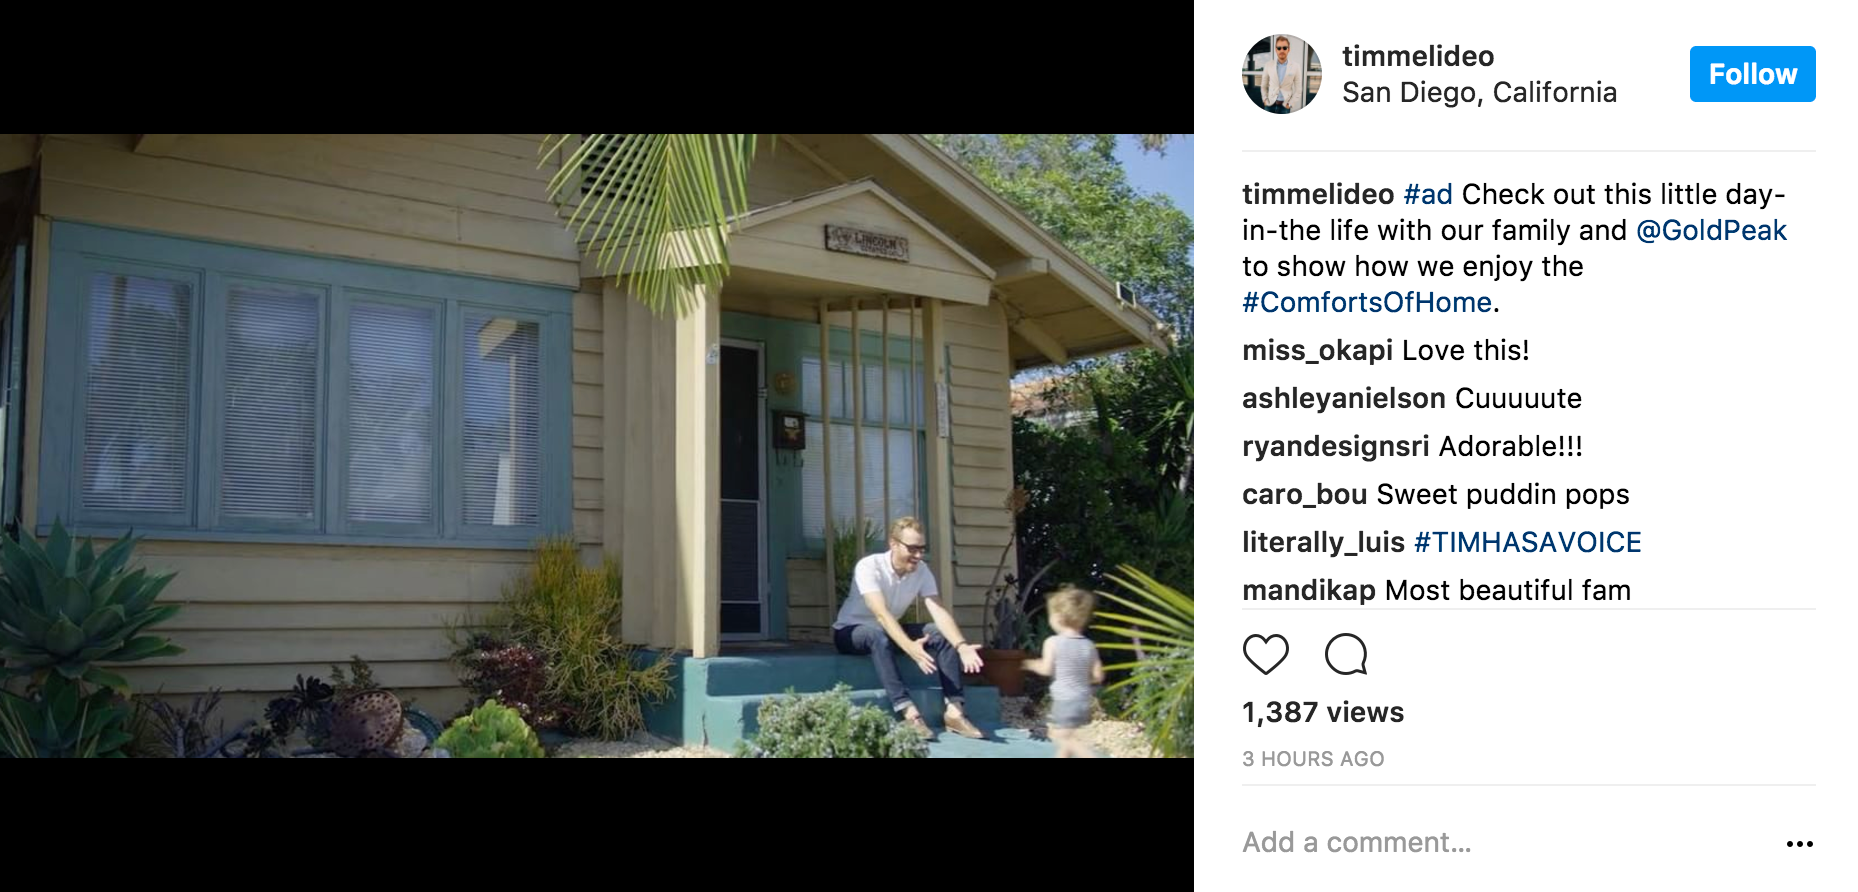This screenshot has height=892, width=1858.
Task: Open timmelideo username in the header
Action: coord(1417,56)
